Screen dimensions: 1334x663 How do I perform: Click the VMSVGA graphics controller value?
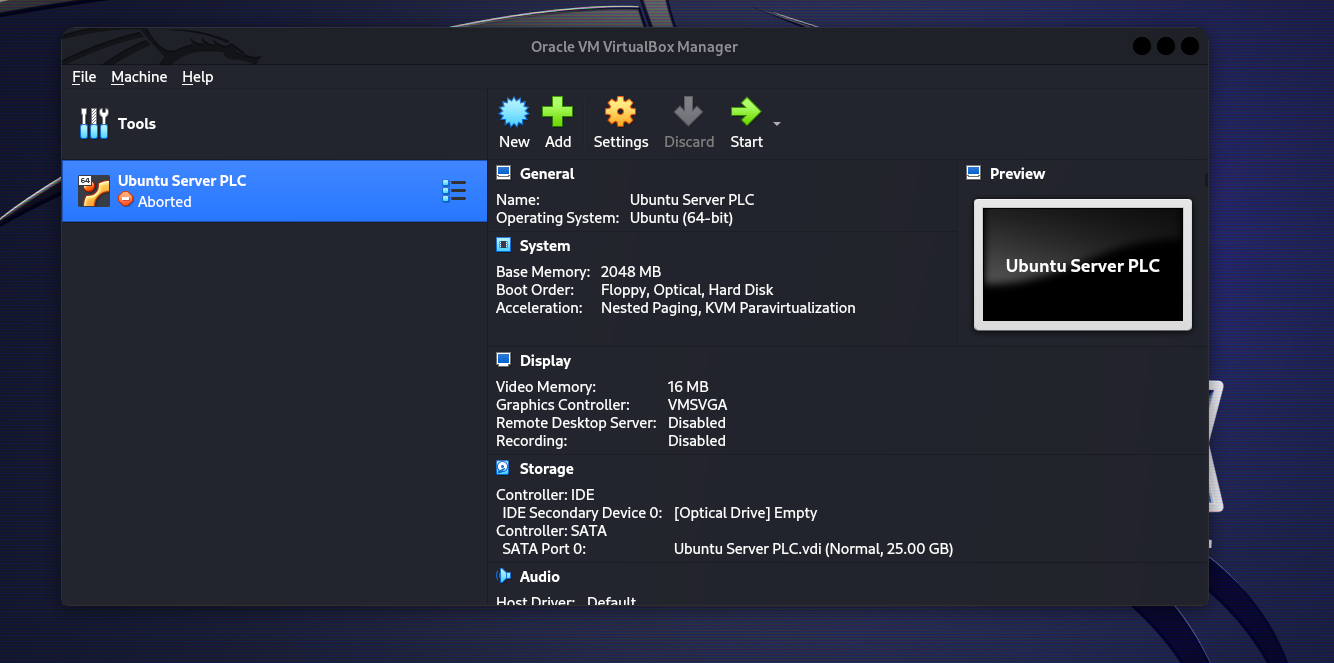698,405
